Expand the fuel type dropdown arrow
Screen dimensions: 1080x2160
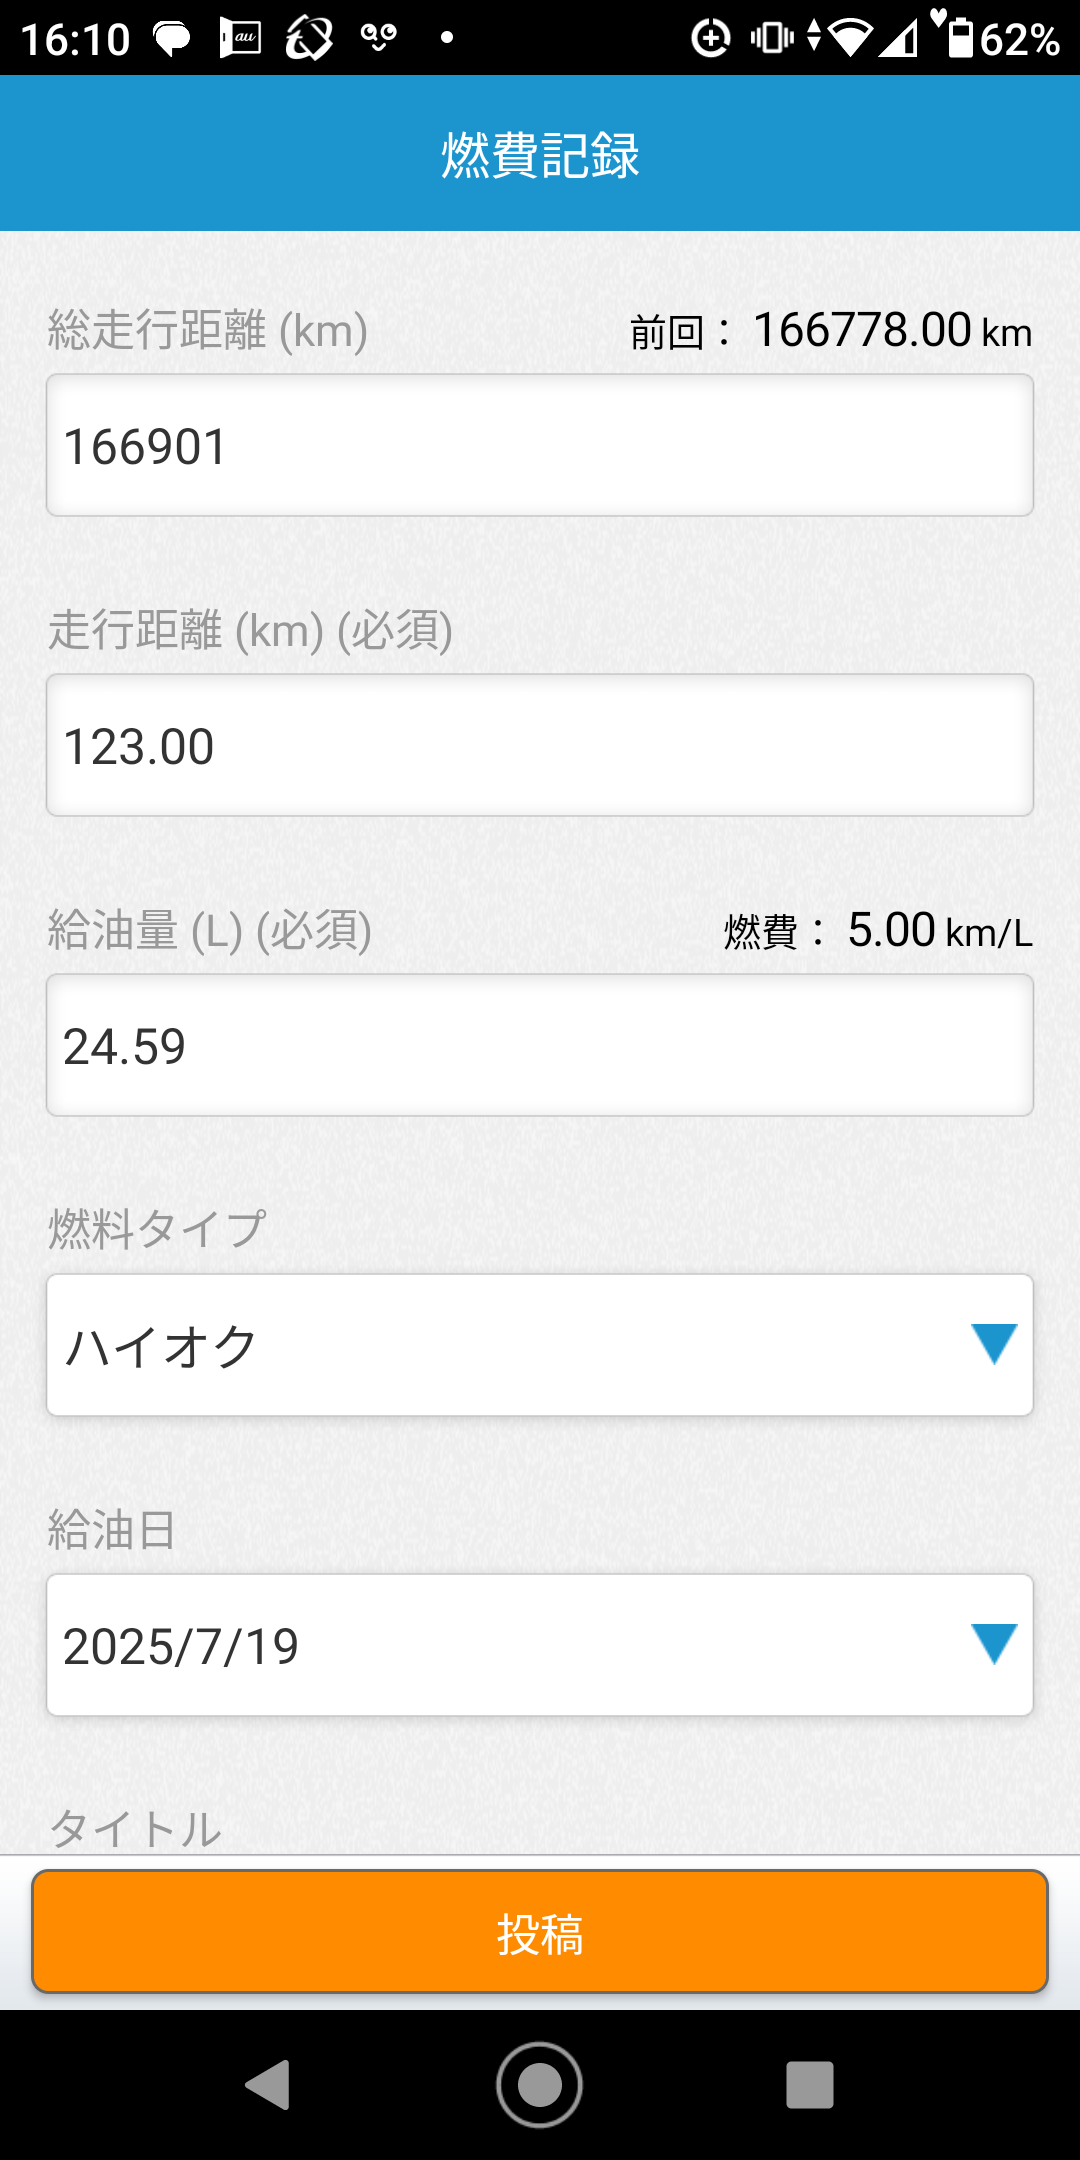click(x=993, y=1344)
